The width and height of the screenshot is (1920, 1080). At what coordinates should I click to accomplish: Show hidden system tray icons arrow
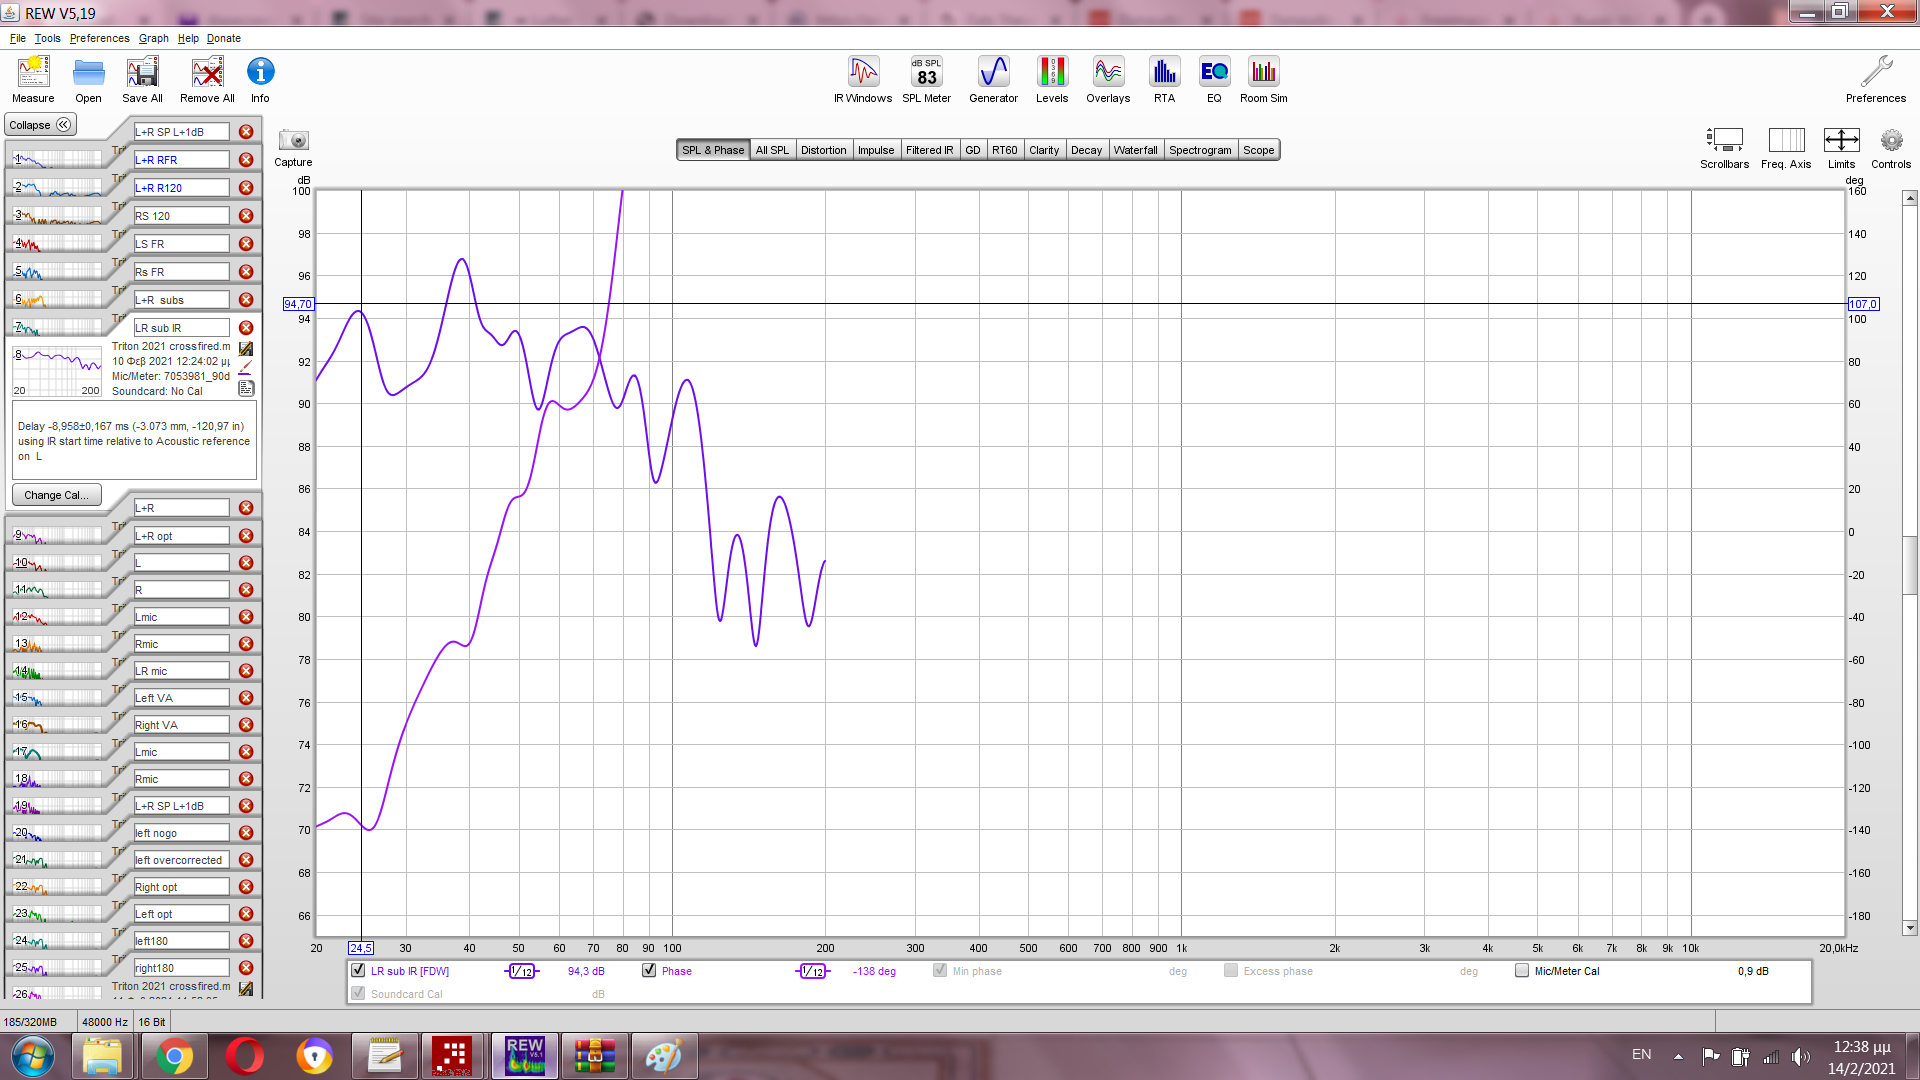tap(1678, 1057)
